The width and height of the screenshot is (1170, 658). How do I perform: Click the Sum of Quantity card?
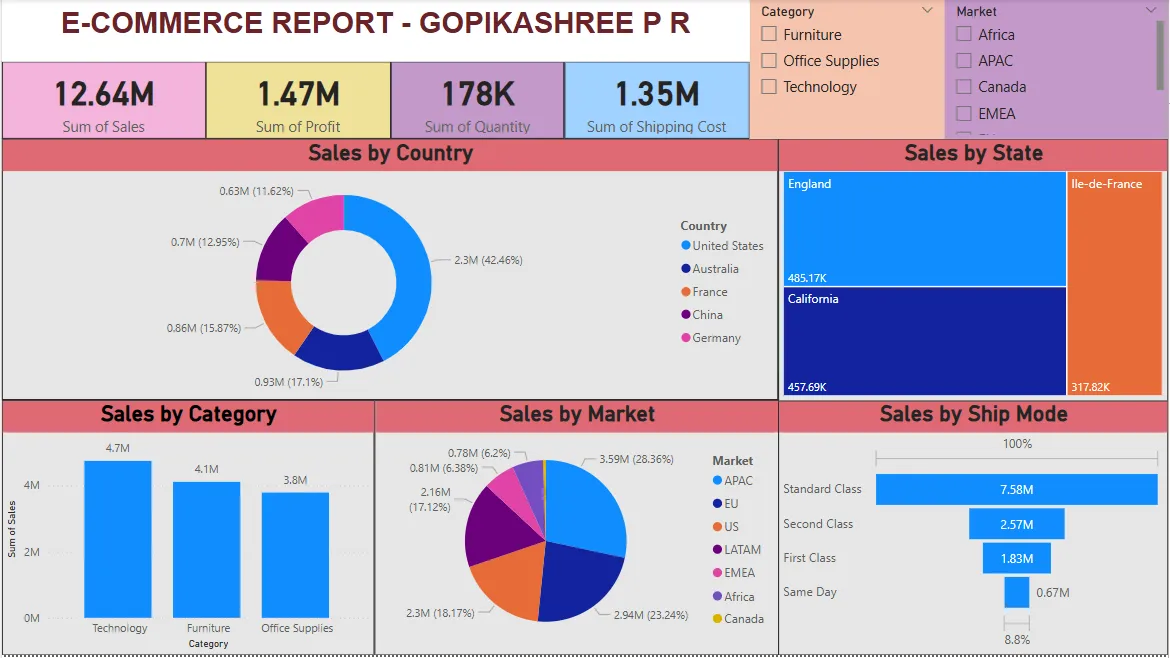[478, 101]
